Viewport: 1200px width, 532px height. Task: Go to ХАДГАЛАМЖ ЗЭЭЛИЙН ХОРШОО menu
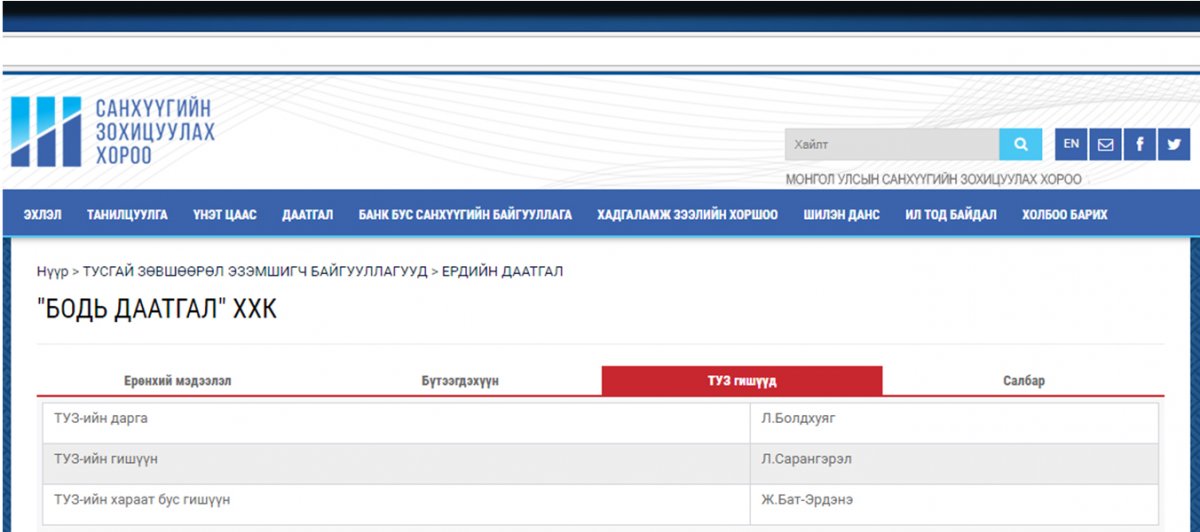[687, 215]
